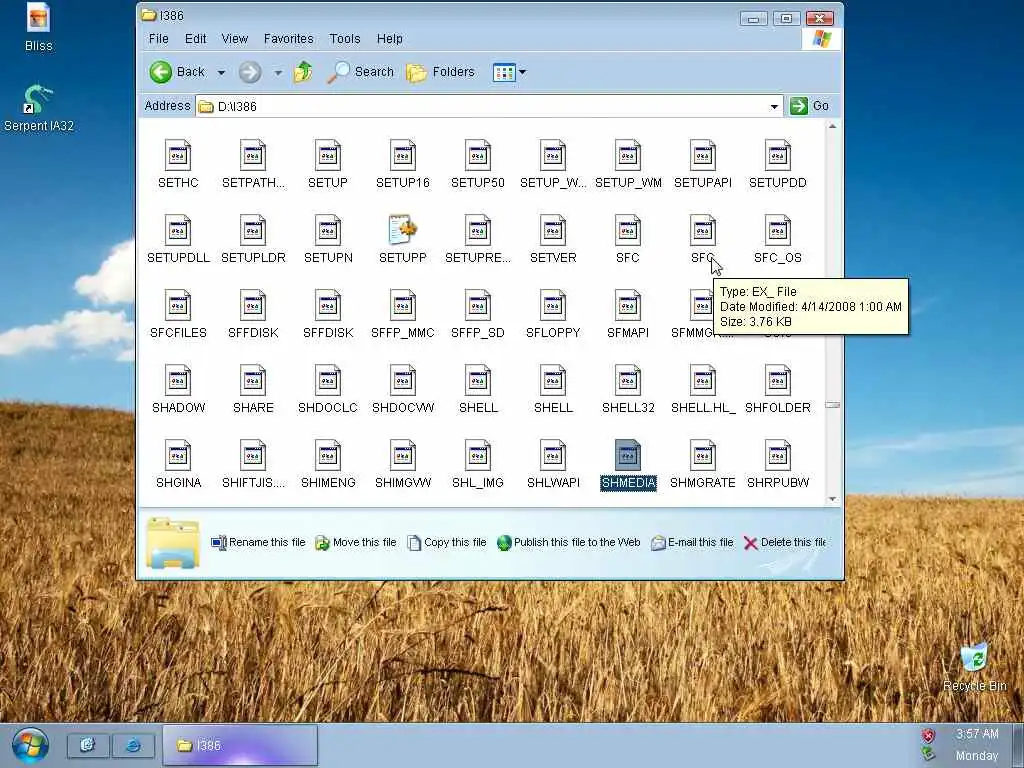
Task: Click Rename this file
Action: pyautogui.click(x=259, y=543)
